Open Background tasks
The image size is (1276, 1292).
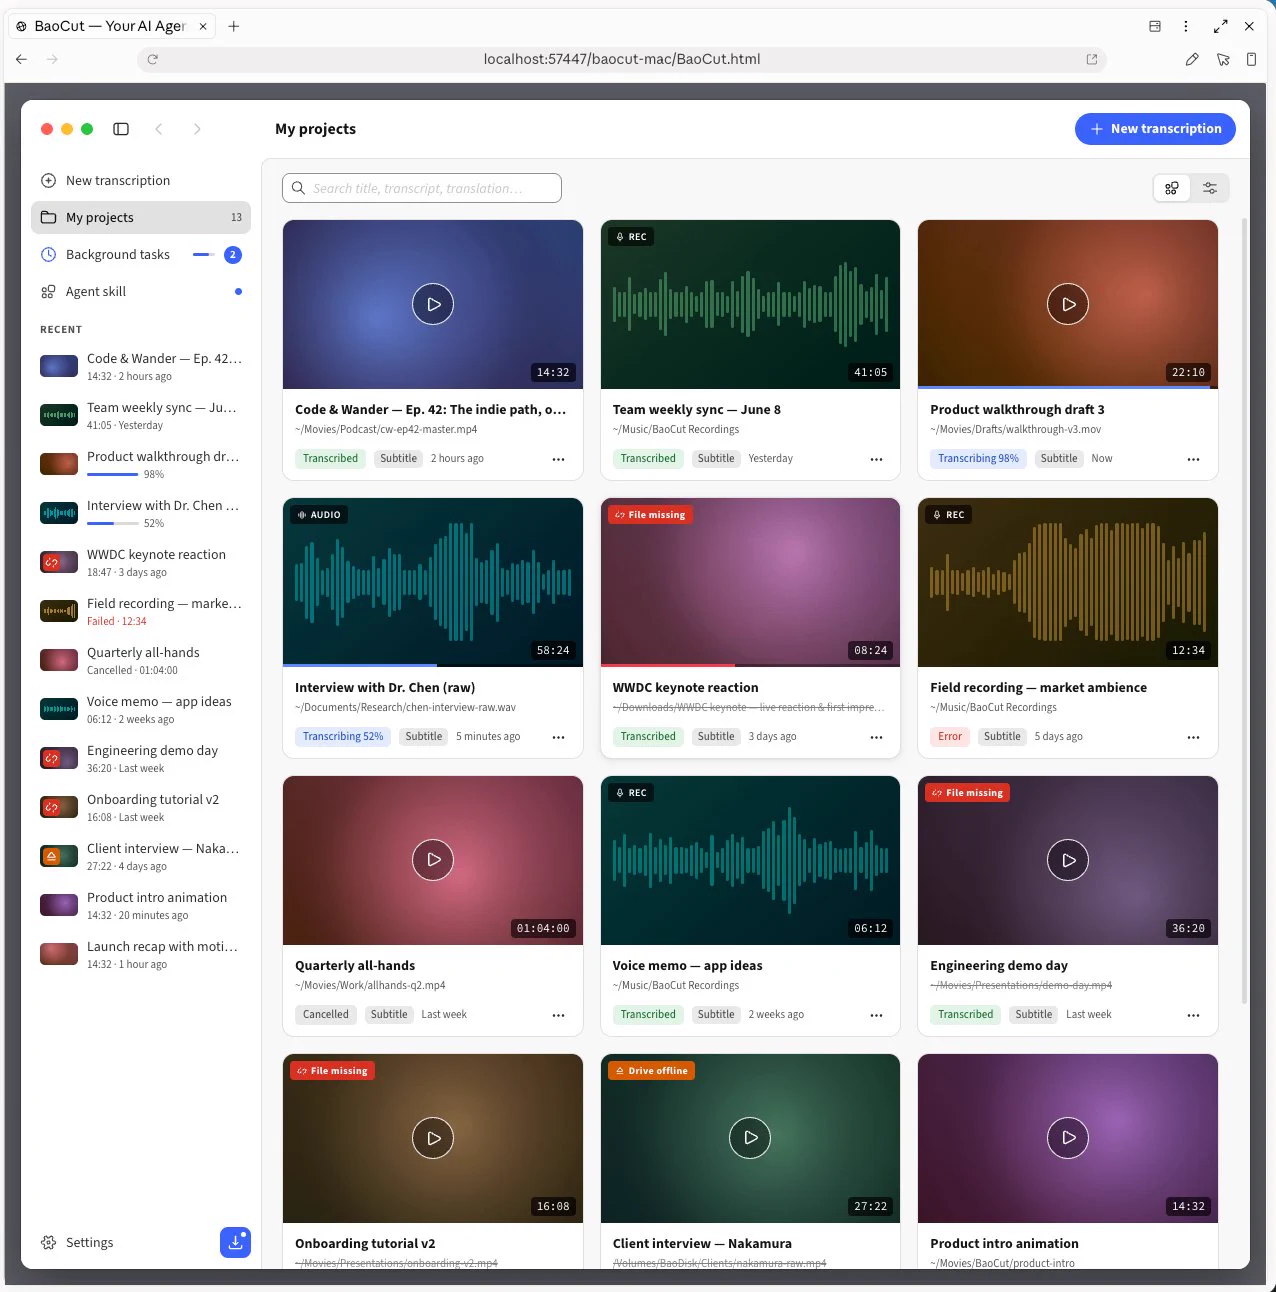[141, 255]
